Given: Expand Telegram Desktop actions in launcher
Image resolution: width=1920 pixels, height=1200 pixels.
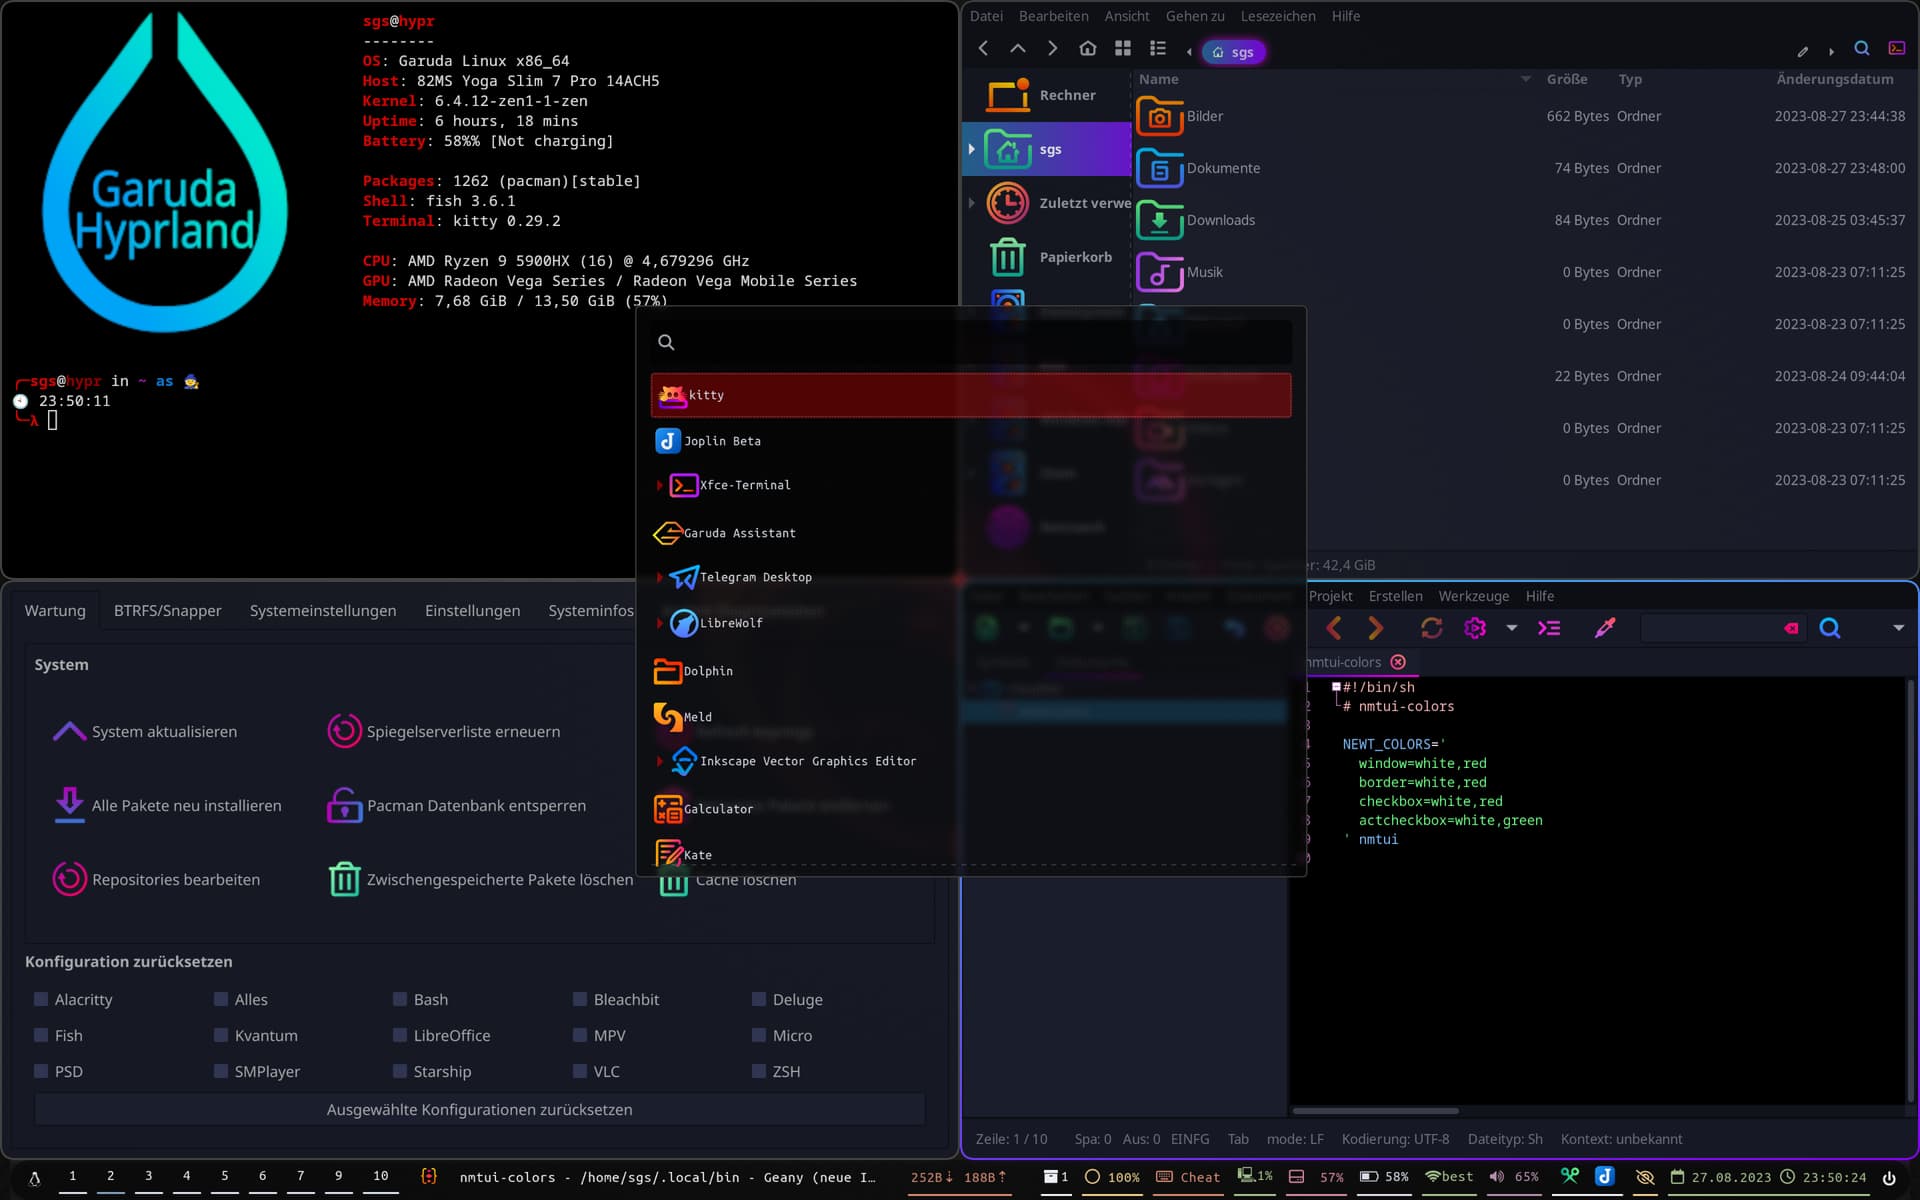Looking at the screenshot, I should click(659, 577).
